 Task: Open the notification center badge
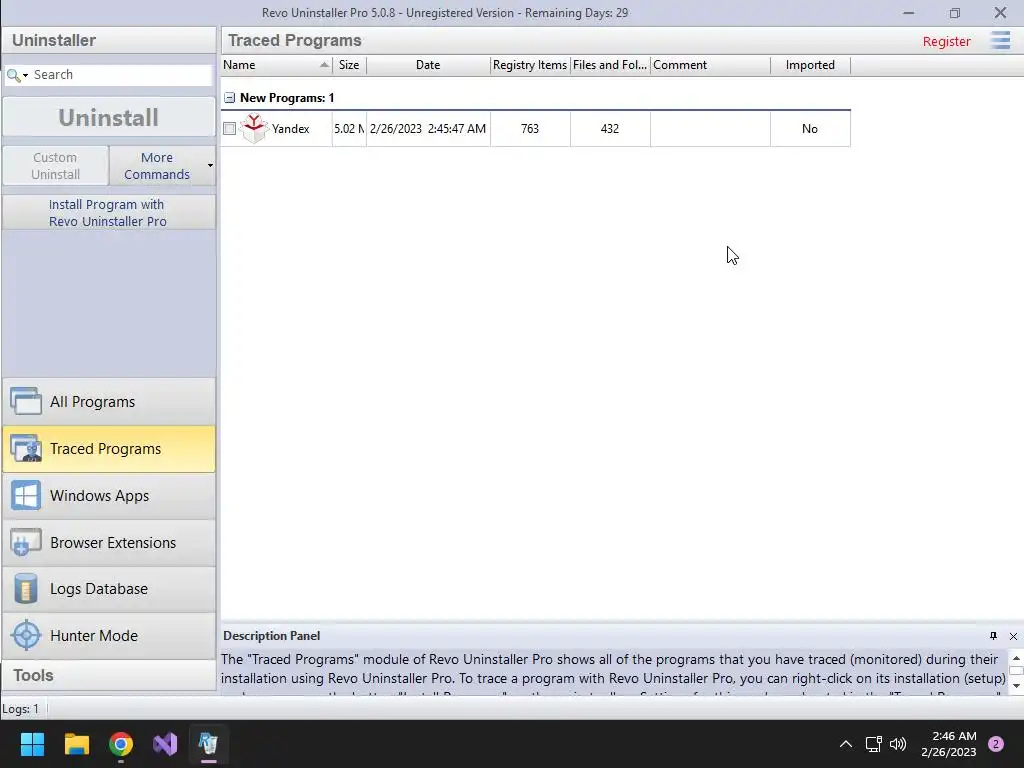996,744
